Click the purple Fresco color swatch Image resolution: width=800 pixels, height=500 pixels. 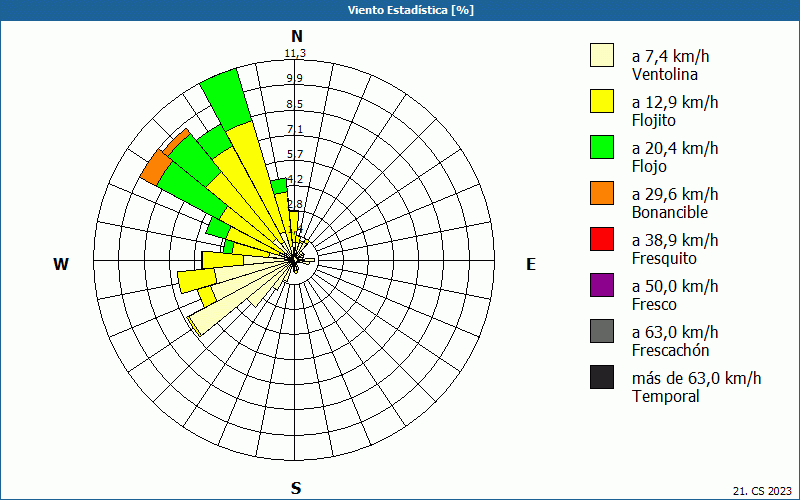tap(602, 285)
